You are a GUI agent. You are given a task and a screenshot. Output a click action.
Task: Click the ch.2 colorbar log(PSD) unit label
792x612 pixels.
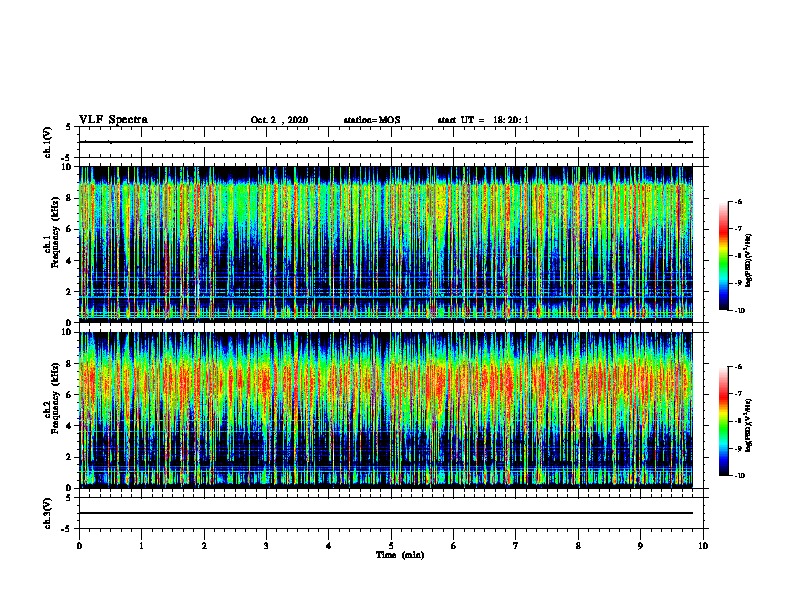point(748,425)
